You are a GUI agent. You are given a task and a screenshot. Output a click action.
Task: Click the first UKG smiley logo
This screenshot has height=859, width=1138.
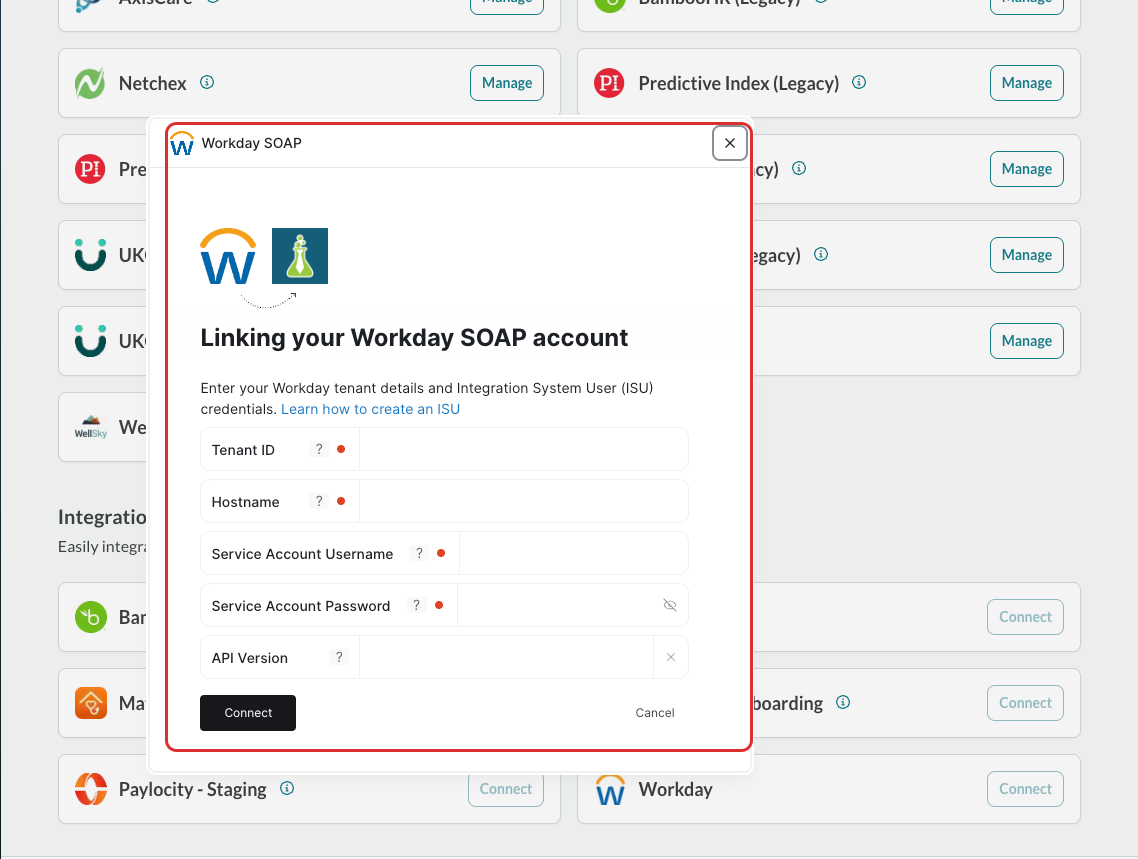click(90, 255)
